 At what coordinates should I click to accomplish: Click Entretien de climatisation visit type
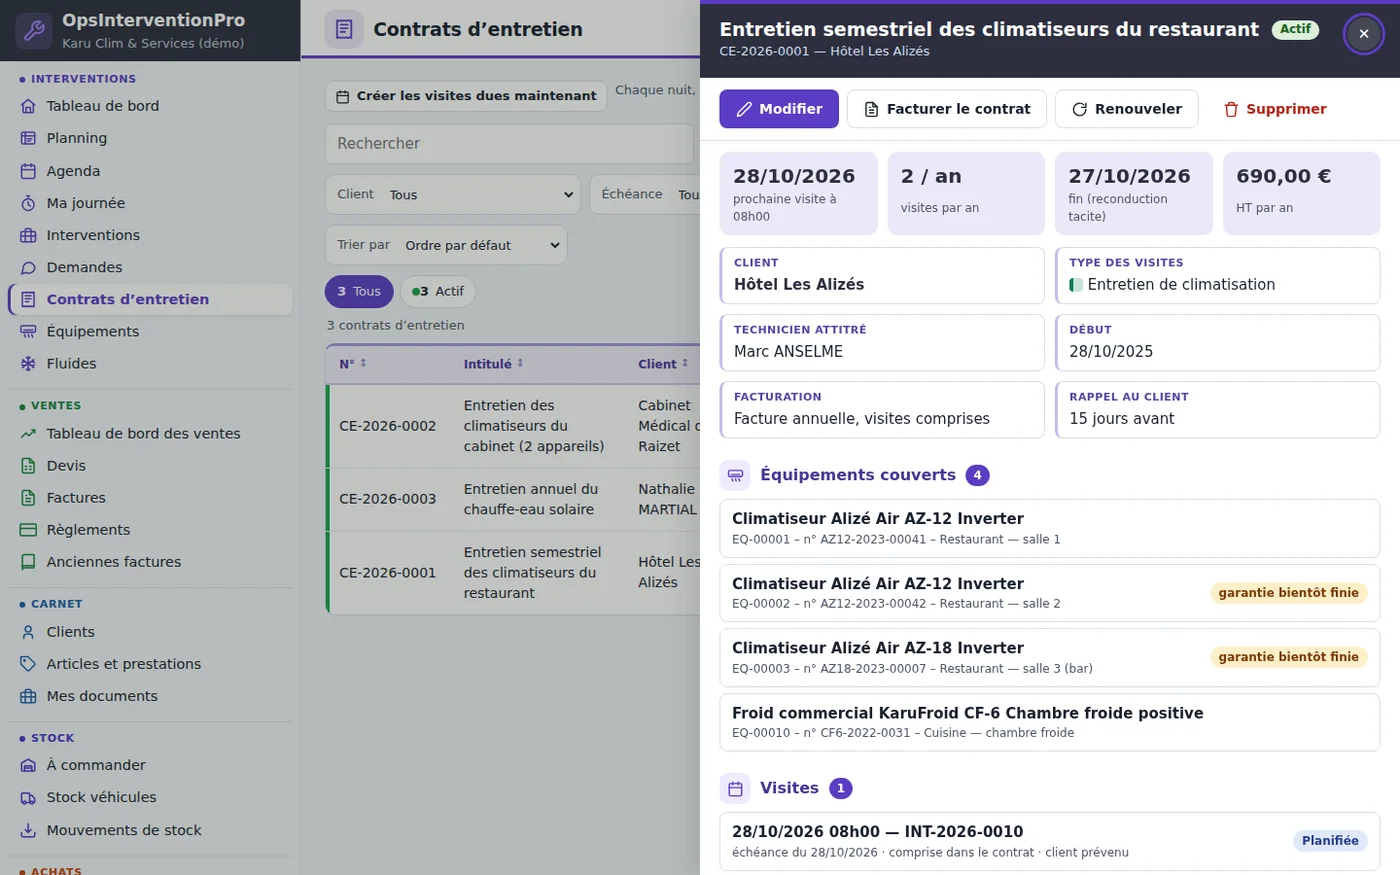[1218, 275]
